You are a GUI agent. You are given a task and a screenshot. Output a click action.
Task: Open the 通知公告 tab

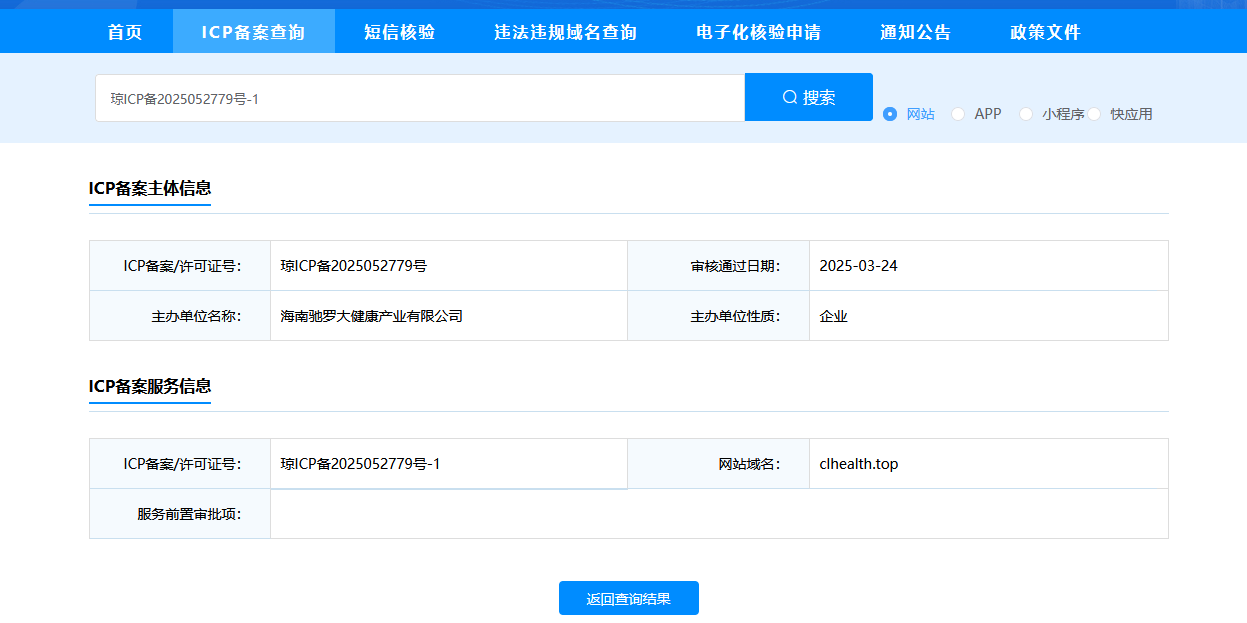pyautogui.click(x=915, y=32)
